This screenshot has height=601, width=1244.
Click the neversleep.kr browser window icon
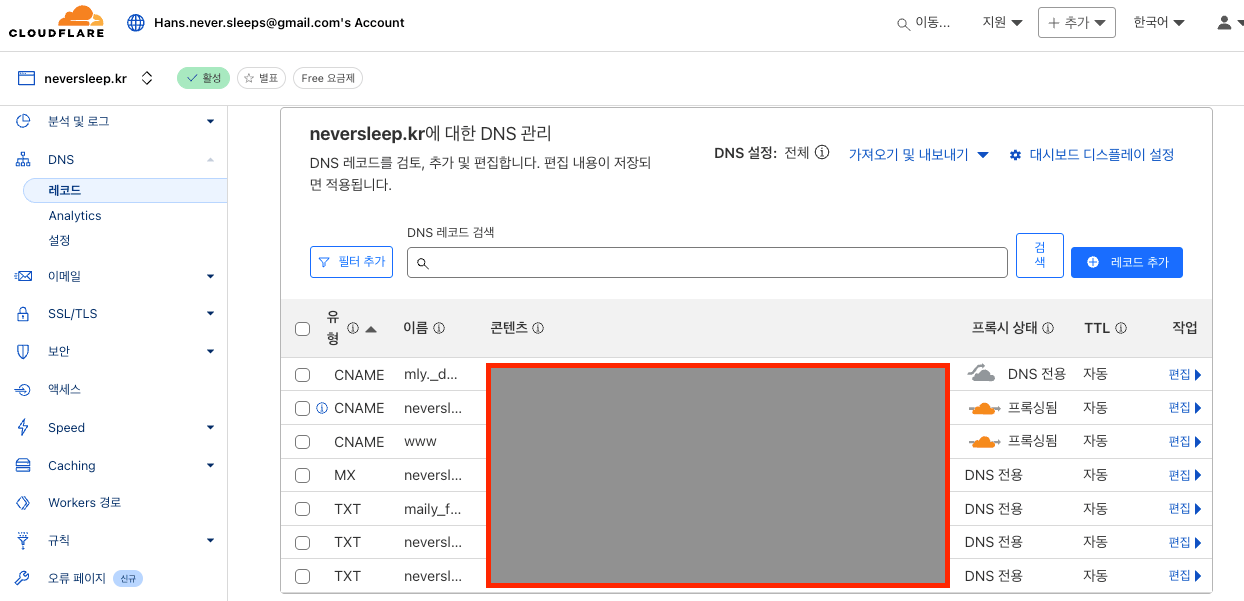click(x=27, y=78)
